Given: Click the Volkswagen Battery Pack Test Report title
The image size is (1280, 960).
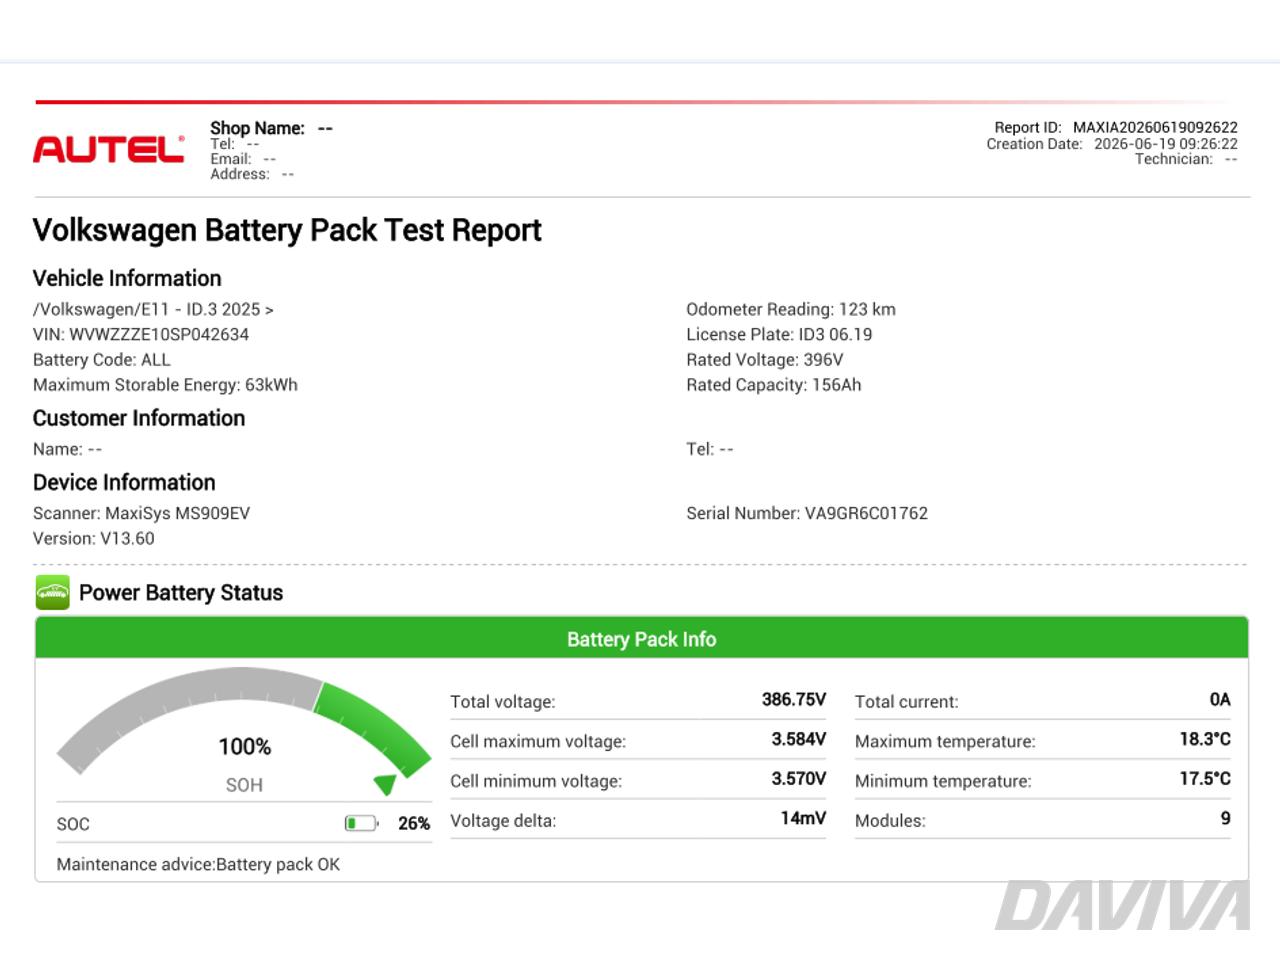Looking at the screenshot, I should tap(287, 230).
